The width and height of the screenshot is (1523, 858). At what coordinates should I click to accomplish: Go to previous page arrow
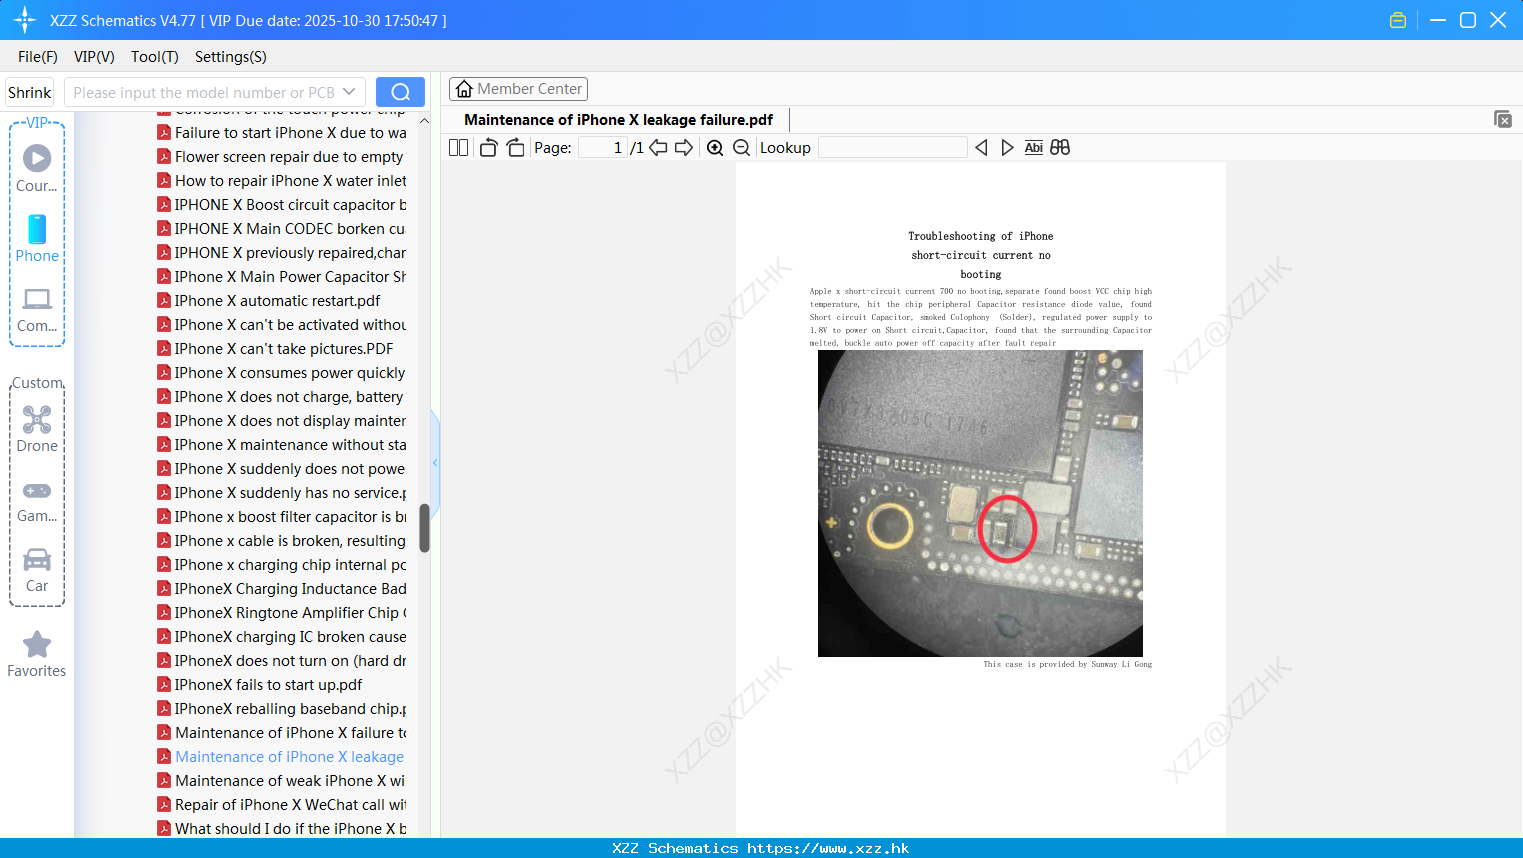[x=658, y=147]
